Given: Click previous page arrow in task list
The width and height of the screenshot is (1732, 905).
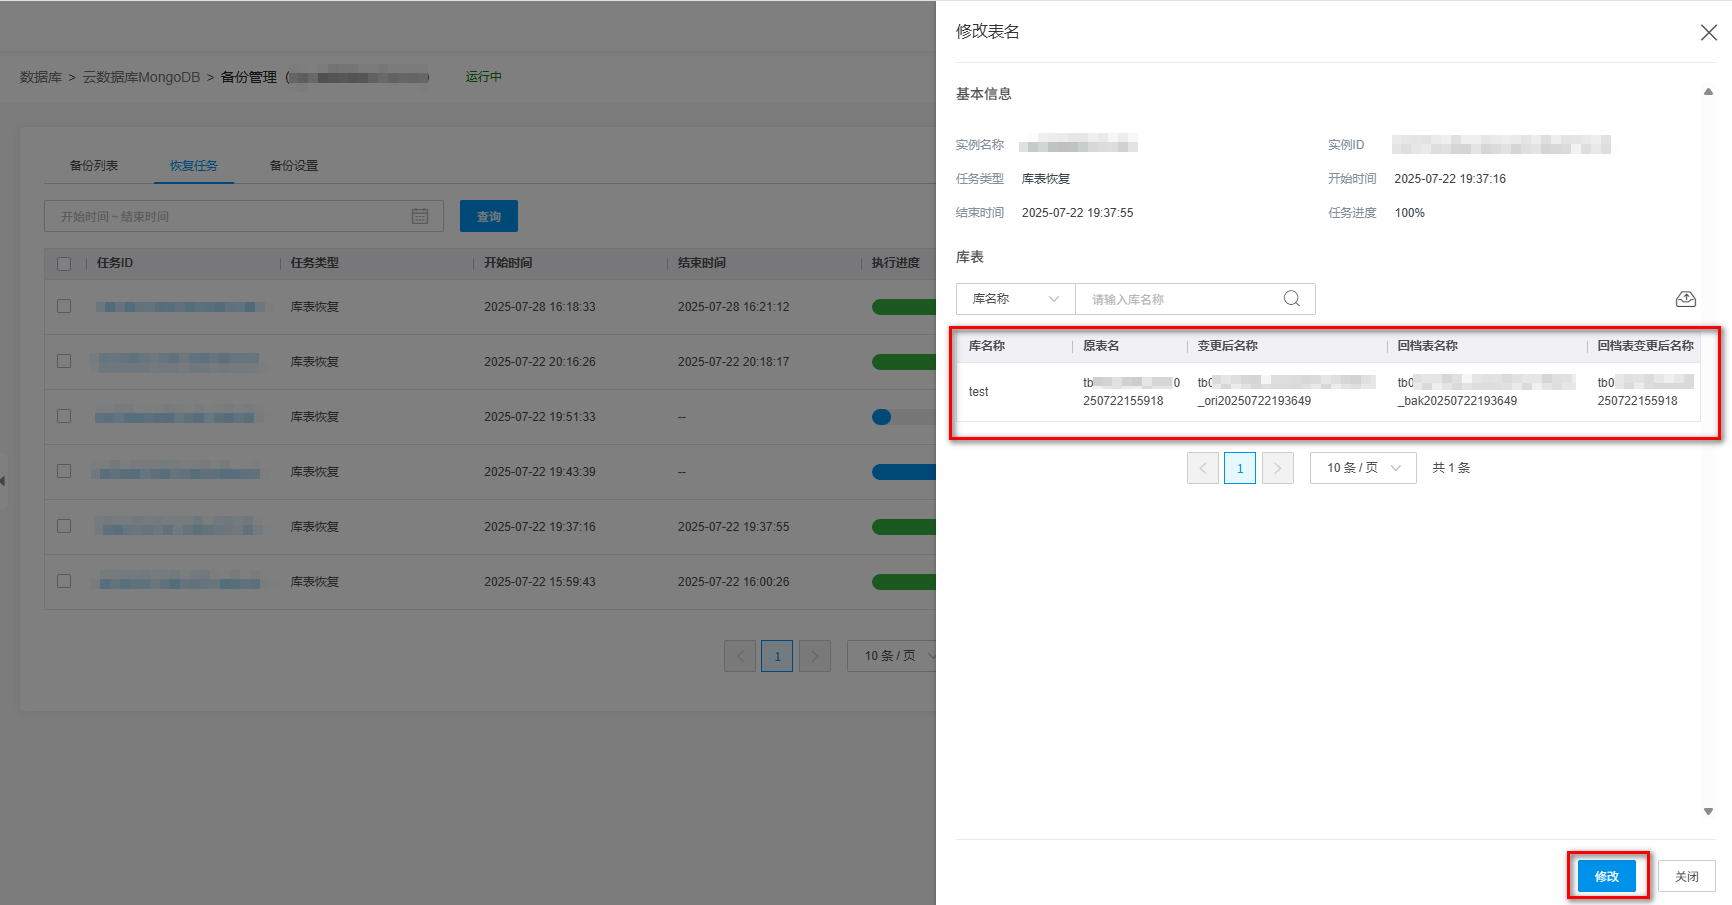Looking at the screenshot, I should (x=740, y=656).
